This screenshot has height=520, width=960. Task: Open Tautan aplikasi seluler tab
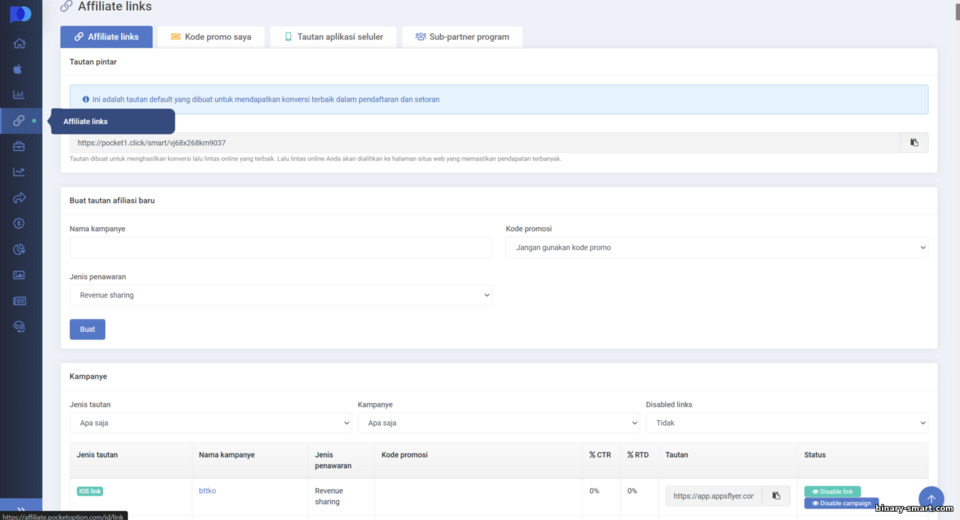[334, 37]
